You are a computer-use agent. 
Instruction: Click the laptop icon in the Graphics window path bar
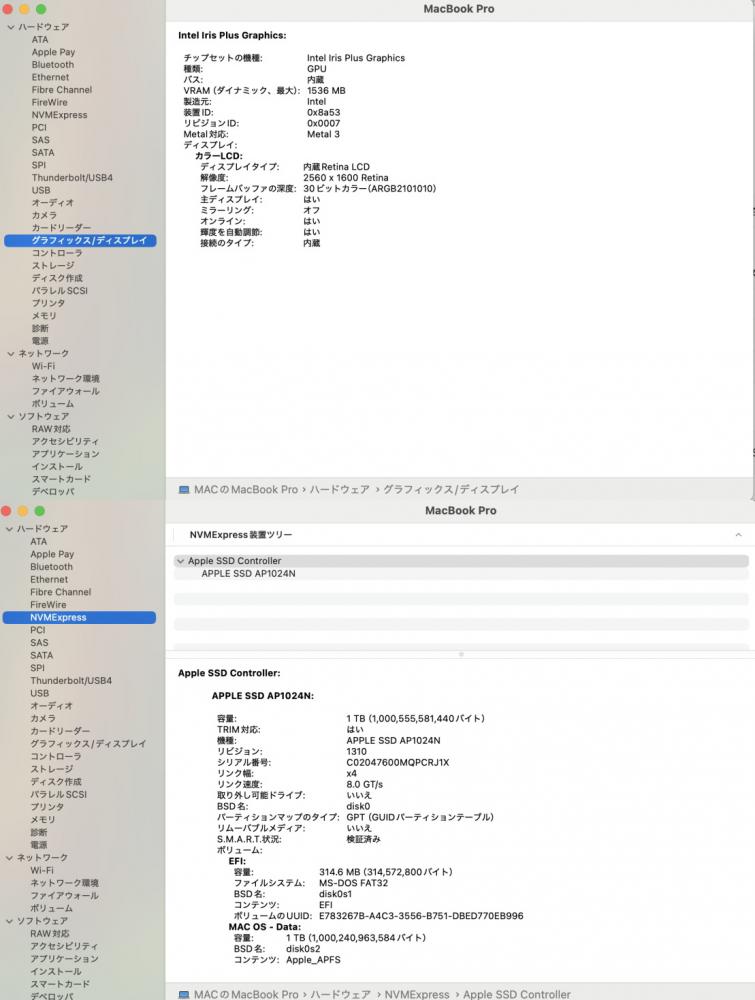184,490
